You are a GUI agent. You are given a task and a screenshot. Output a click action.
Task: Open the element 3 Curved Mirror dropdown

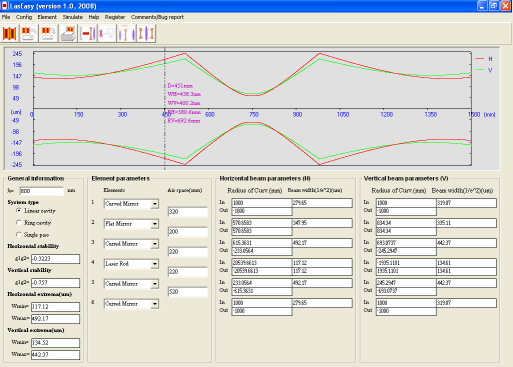tap(154, 244)
